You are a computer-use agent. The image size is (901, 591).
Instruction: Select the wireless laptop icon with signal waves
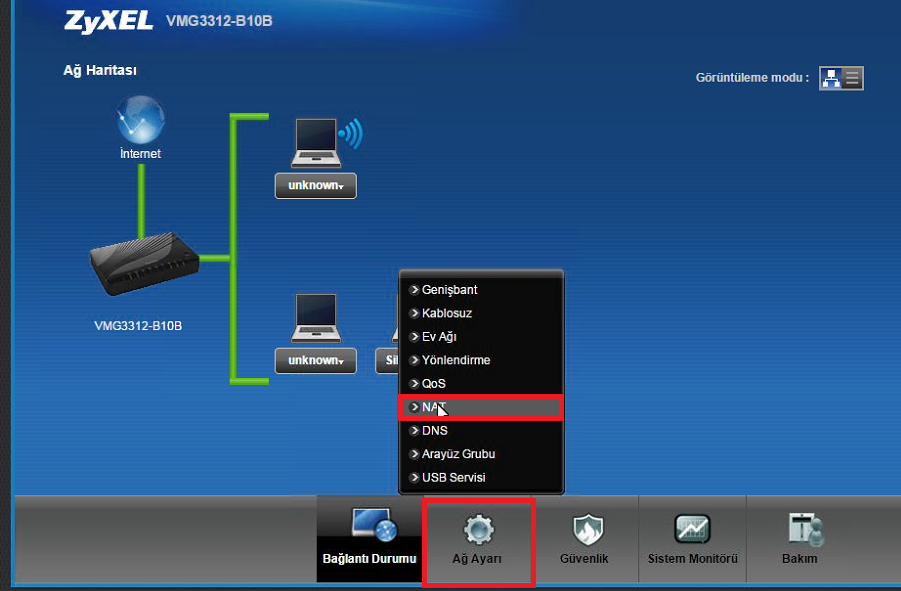(326, 142)
